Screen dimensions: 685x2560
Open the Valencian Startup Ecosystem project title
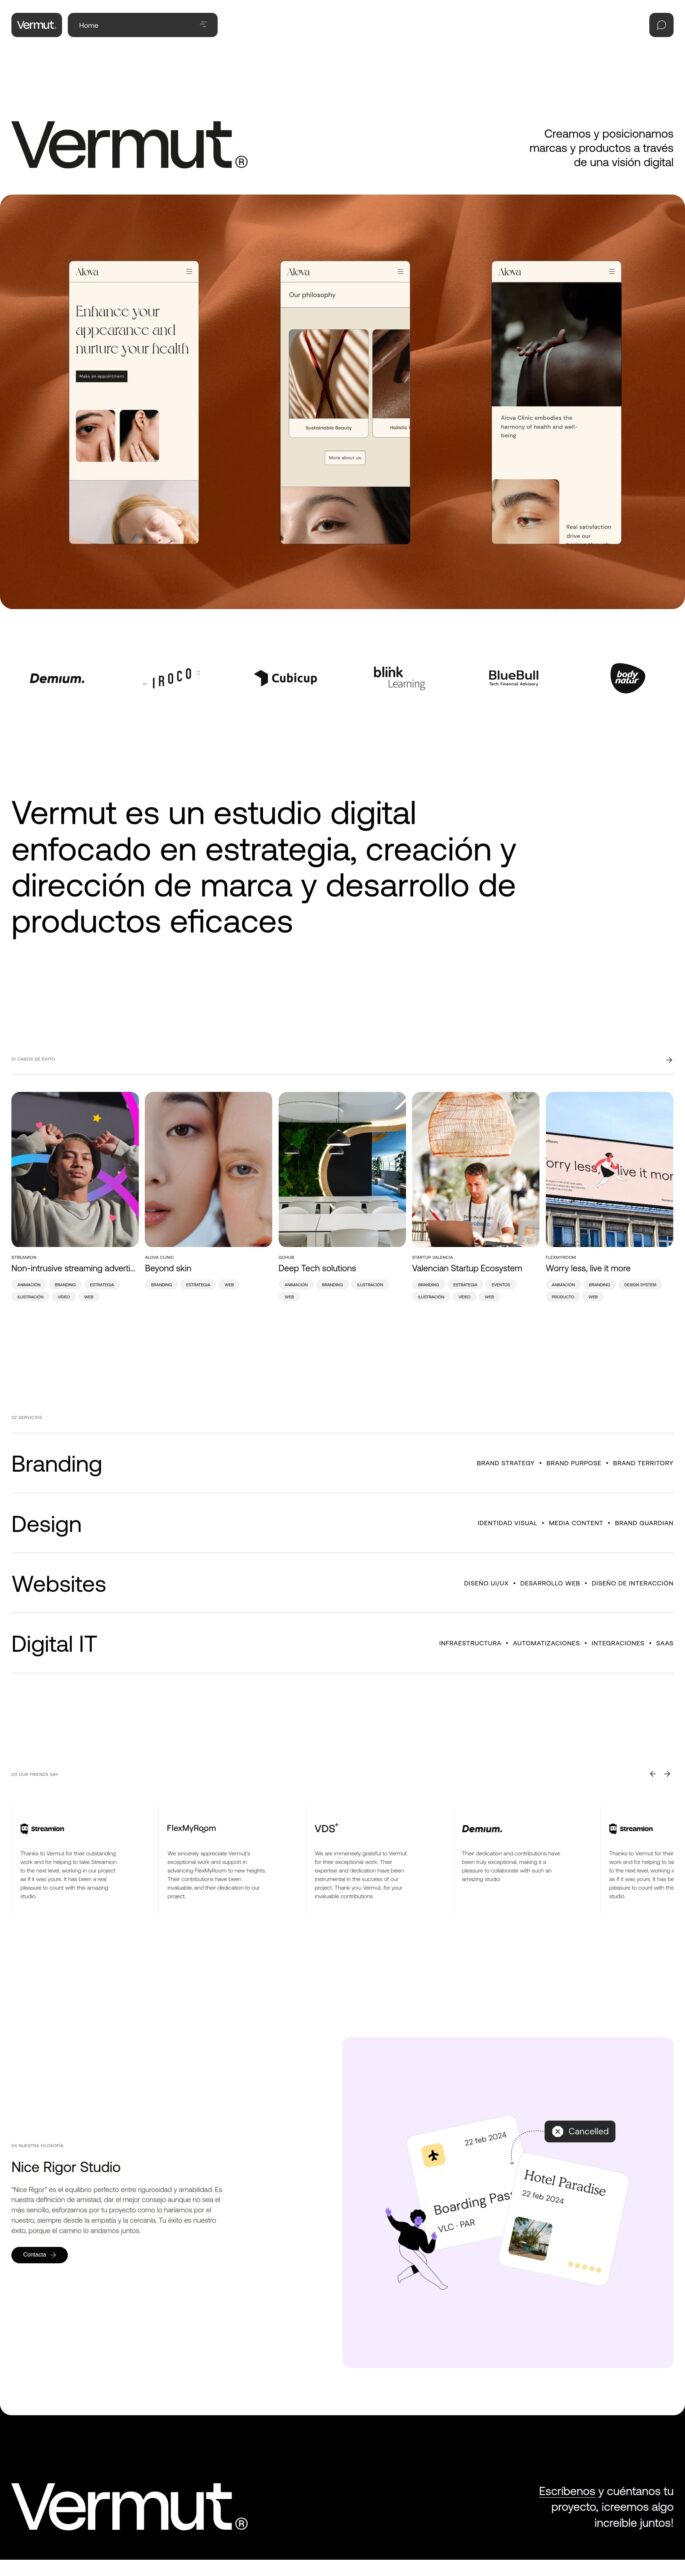(x=467, y=1268)
